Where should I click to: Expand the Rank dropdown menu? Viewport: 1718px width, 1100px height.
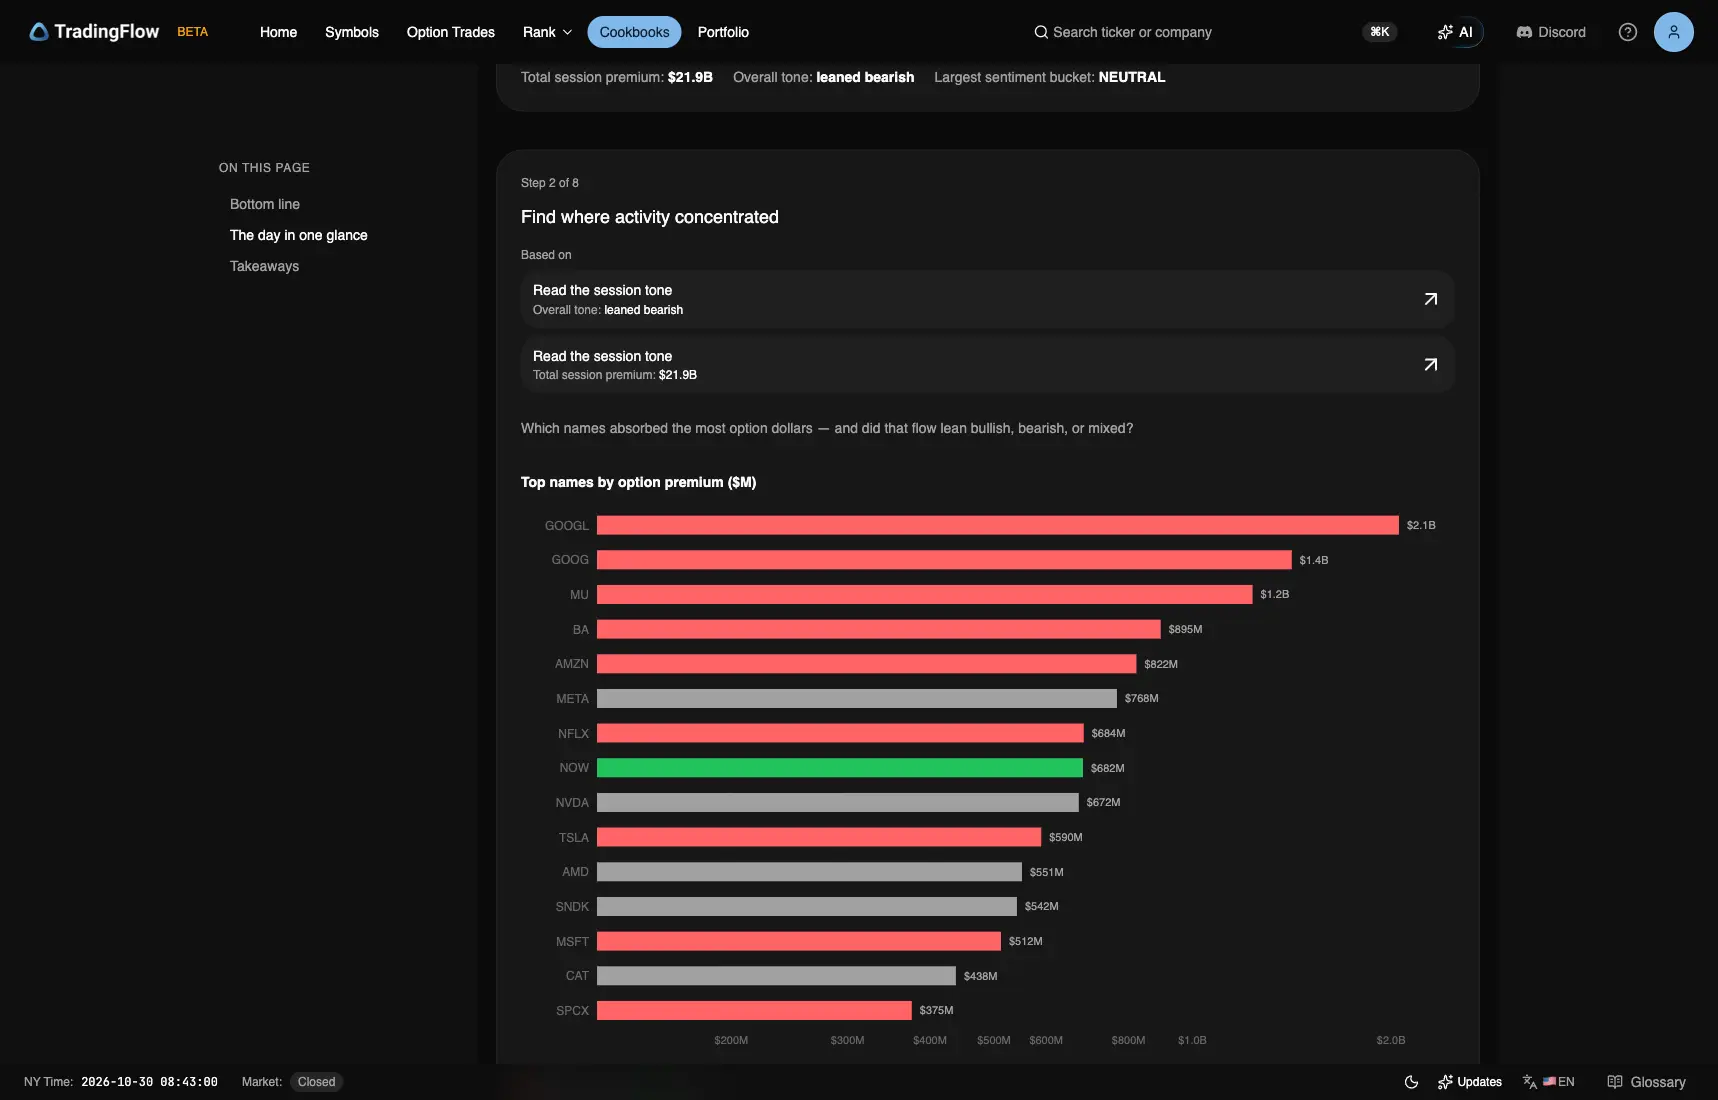547,32
